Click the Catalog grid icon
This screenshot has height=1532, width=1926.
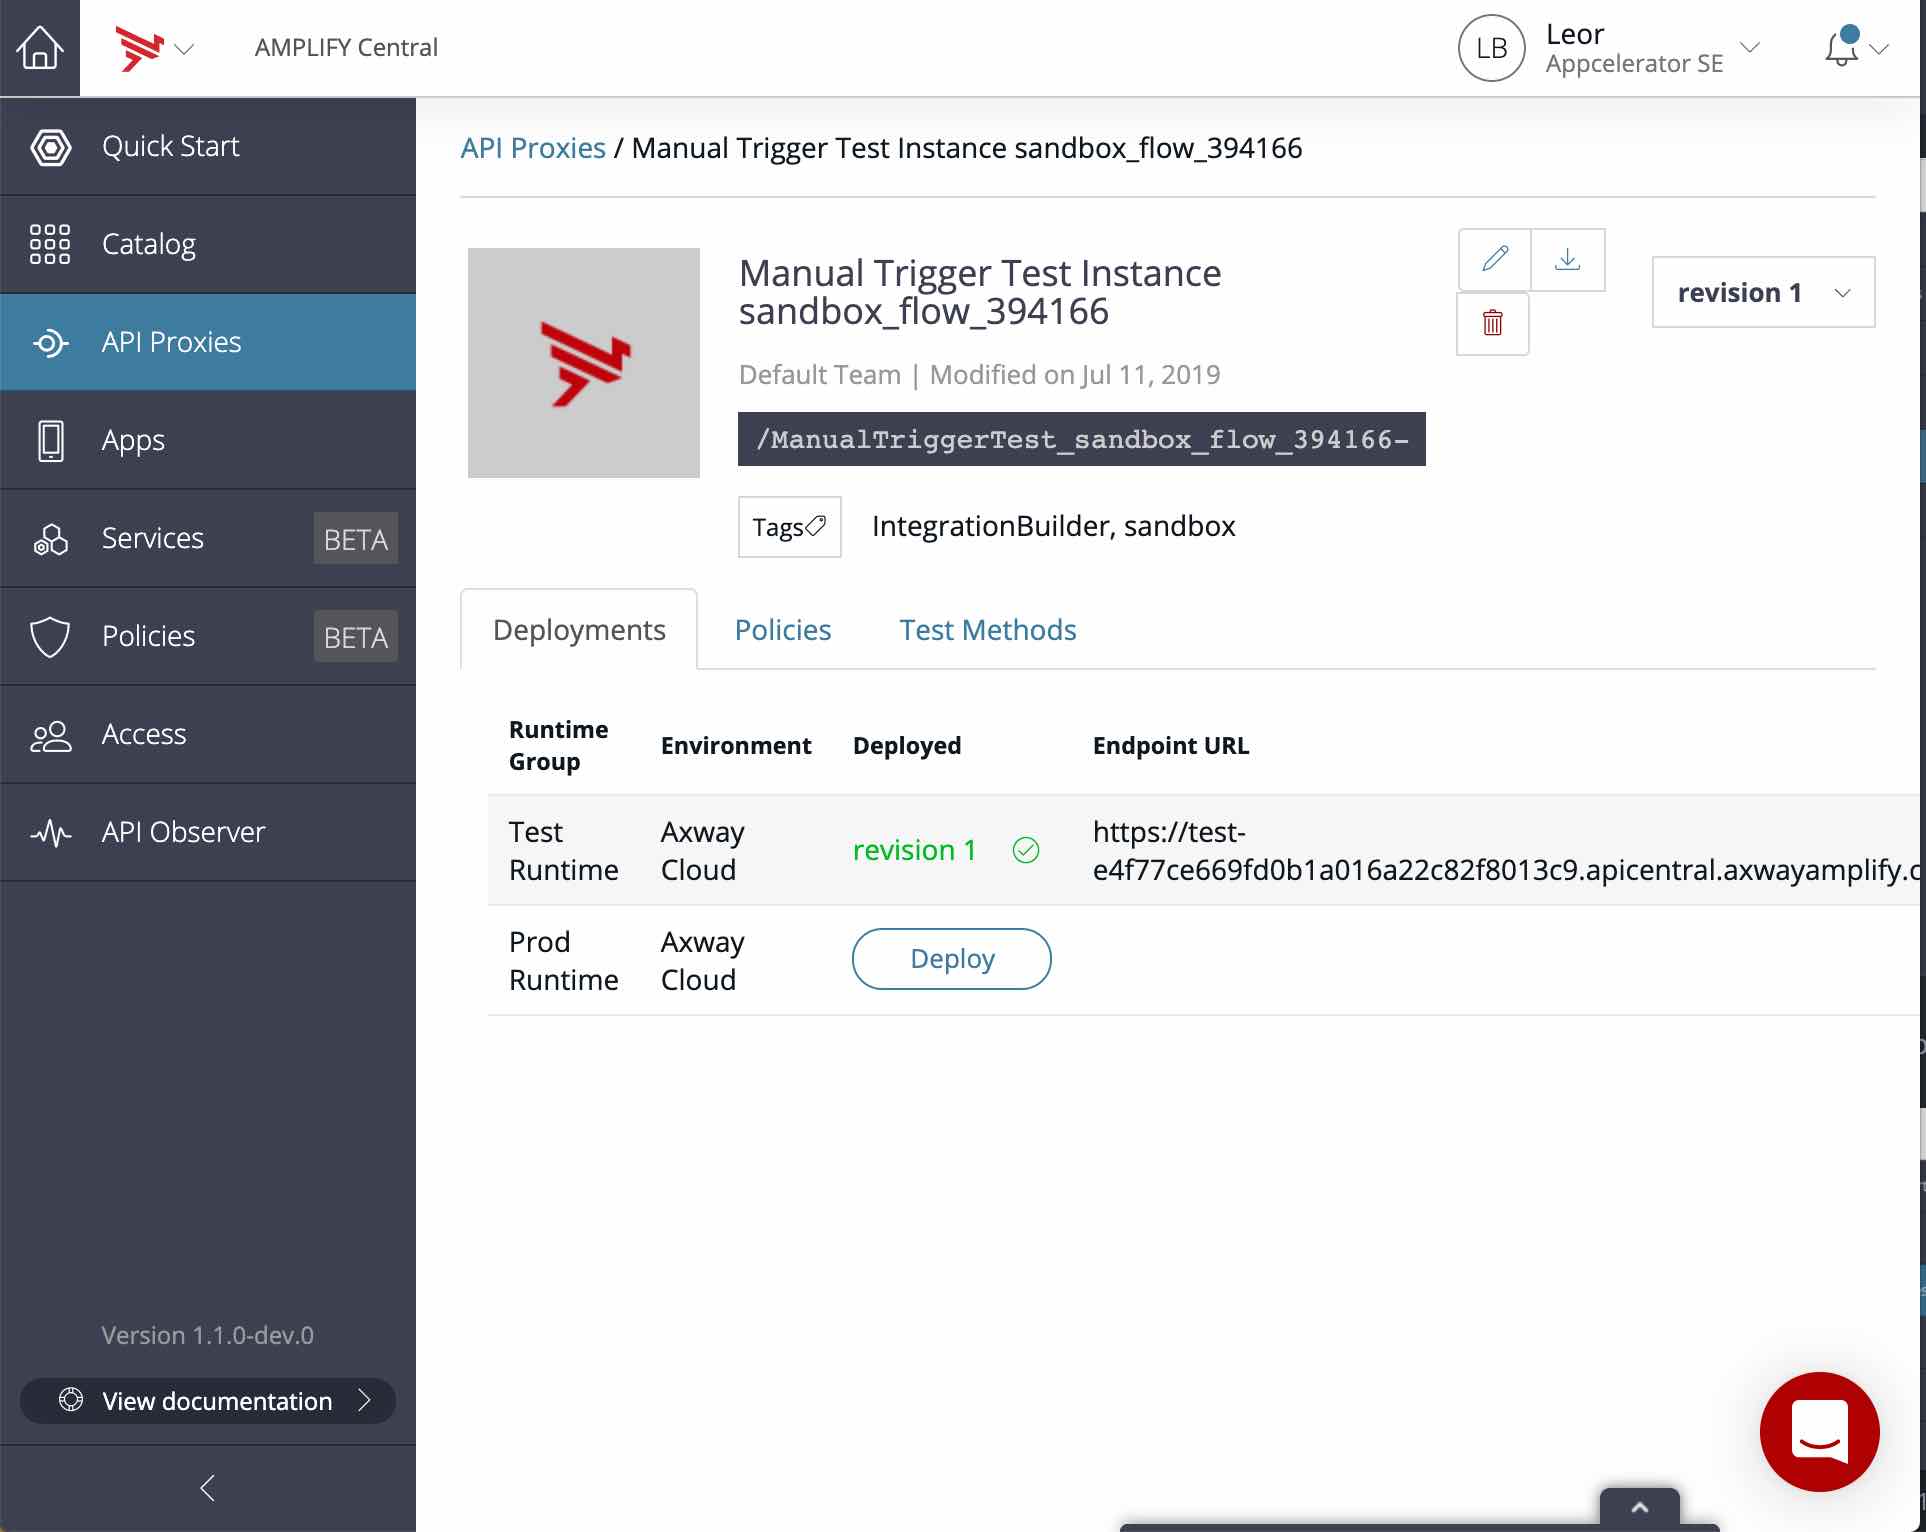coord(50,244)
